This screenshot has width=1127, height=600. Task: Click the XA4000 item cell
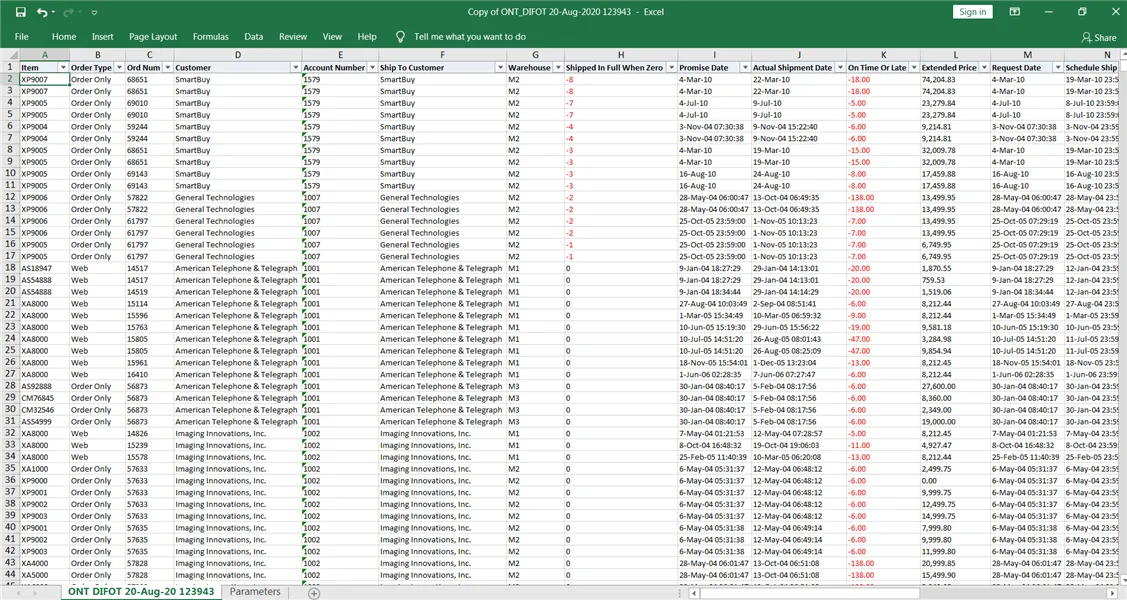(44, 563)
